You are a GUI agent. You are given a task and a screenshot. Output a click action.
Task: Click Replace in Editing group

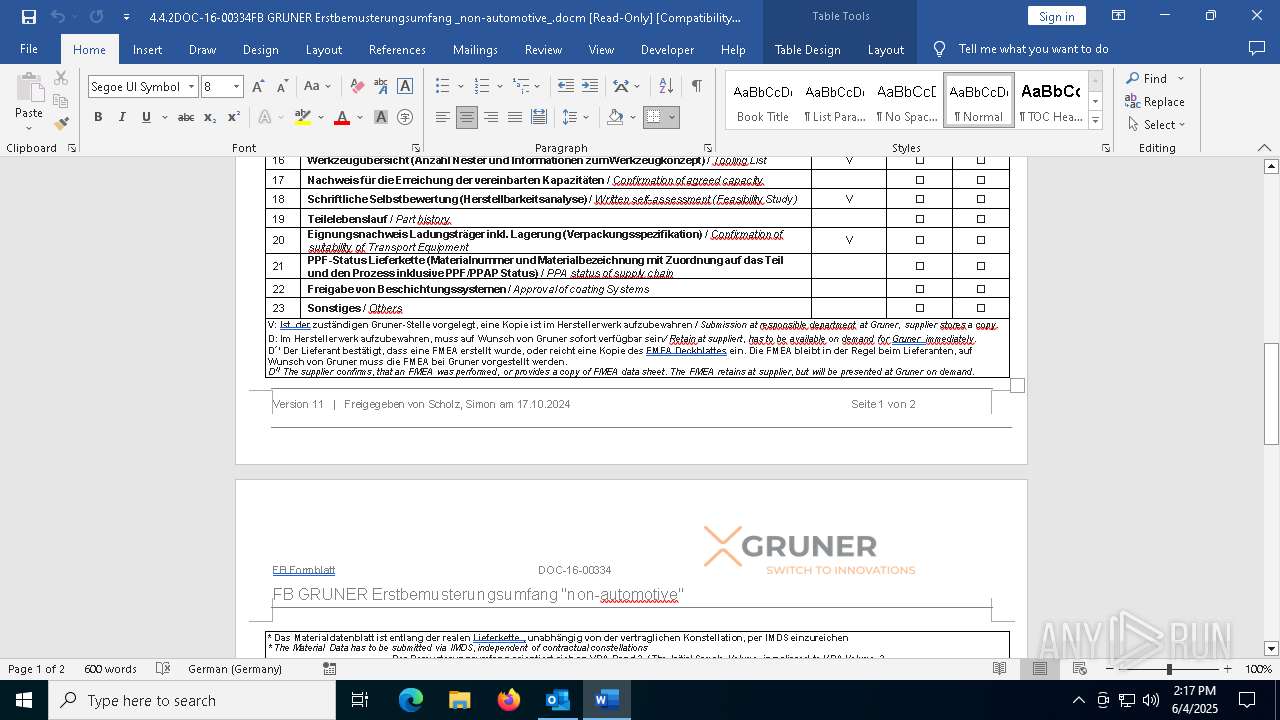pos(1155,101)
